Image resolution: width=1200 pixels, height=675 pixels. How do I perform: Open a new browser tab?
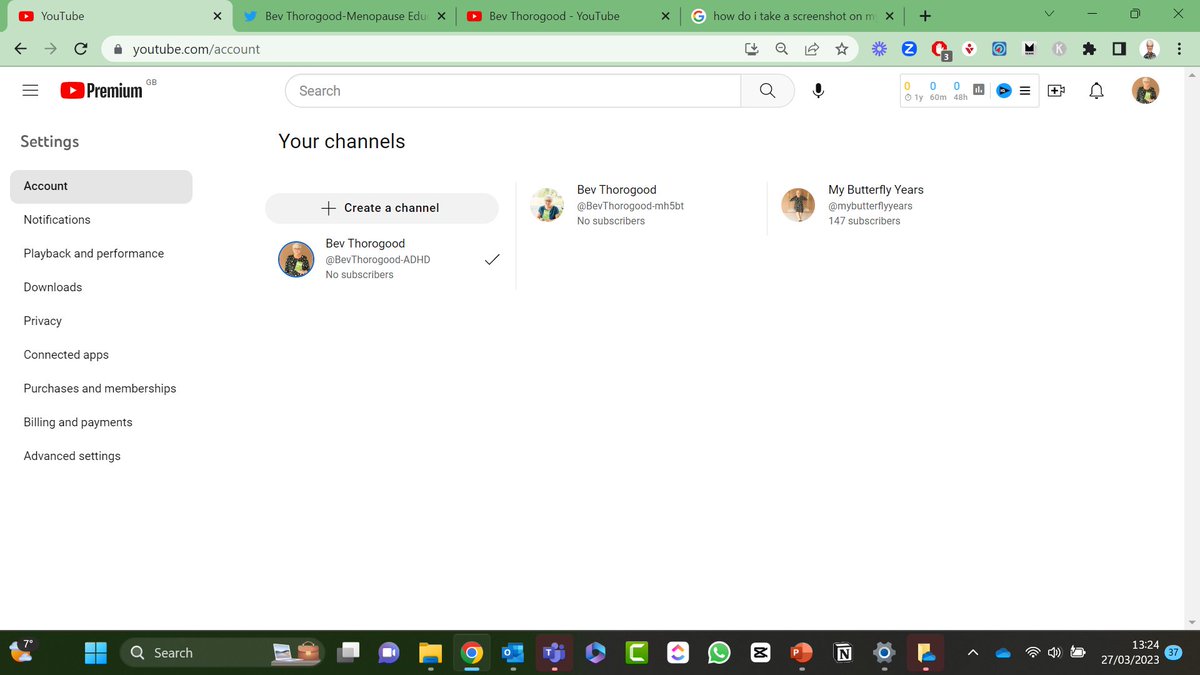point(925,16)
